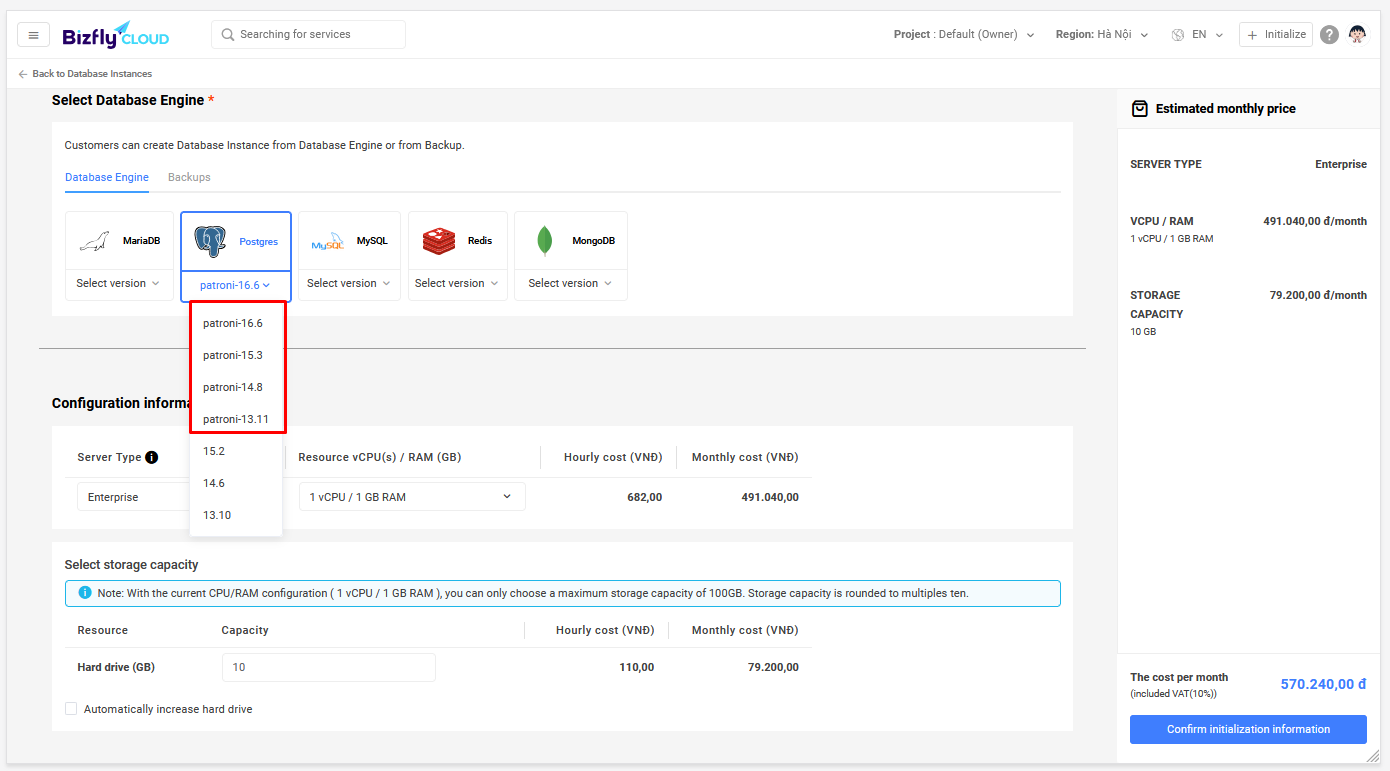Click Confirm initialization information button
Screen dimensions: 1390x771
[1248, 729]
